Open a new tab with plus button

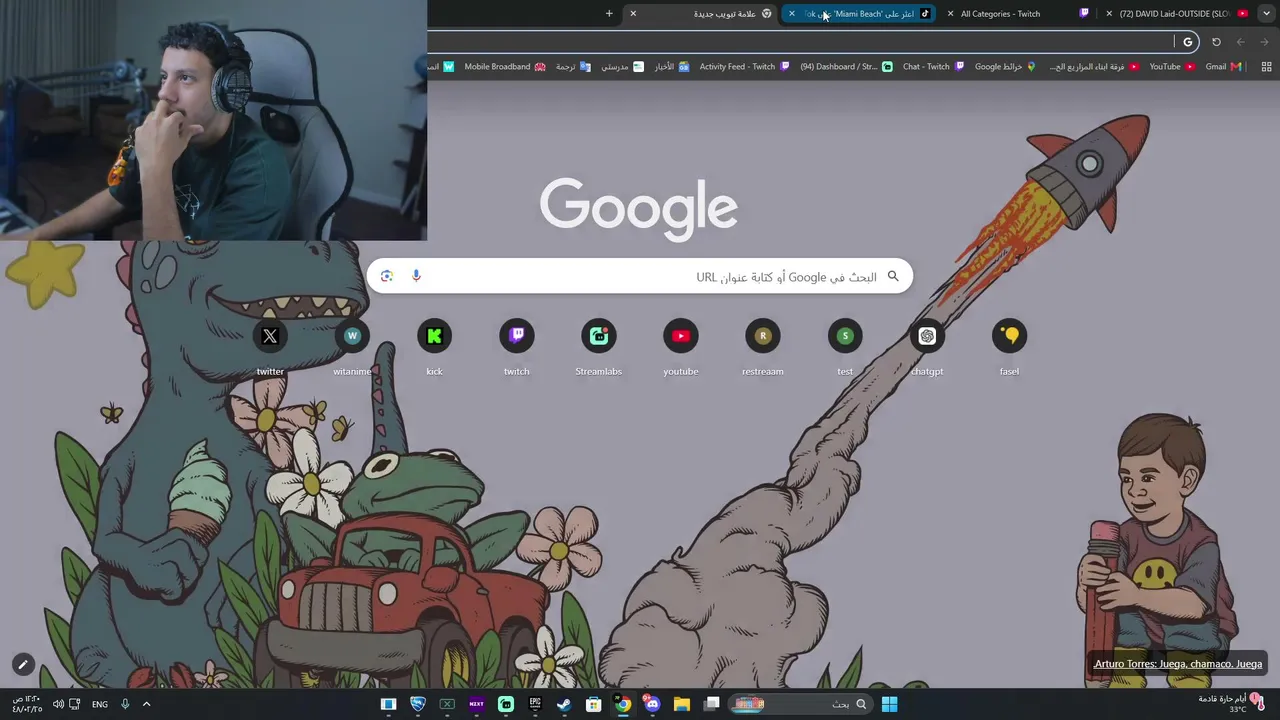pos(609,13)
